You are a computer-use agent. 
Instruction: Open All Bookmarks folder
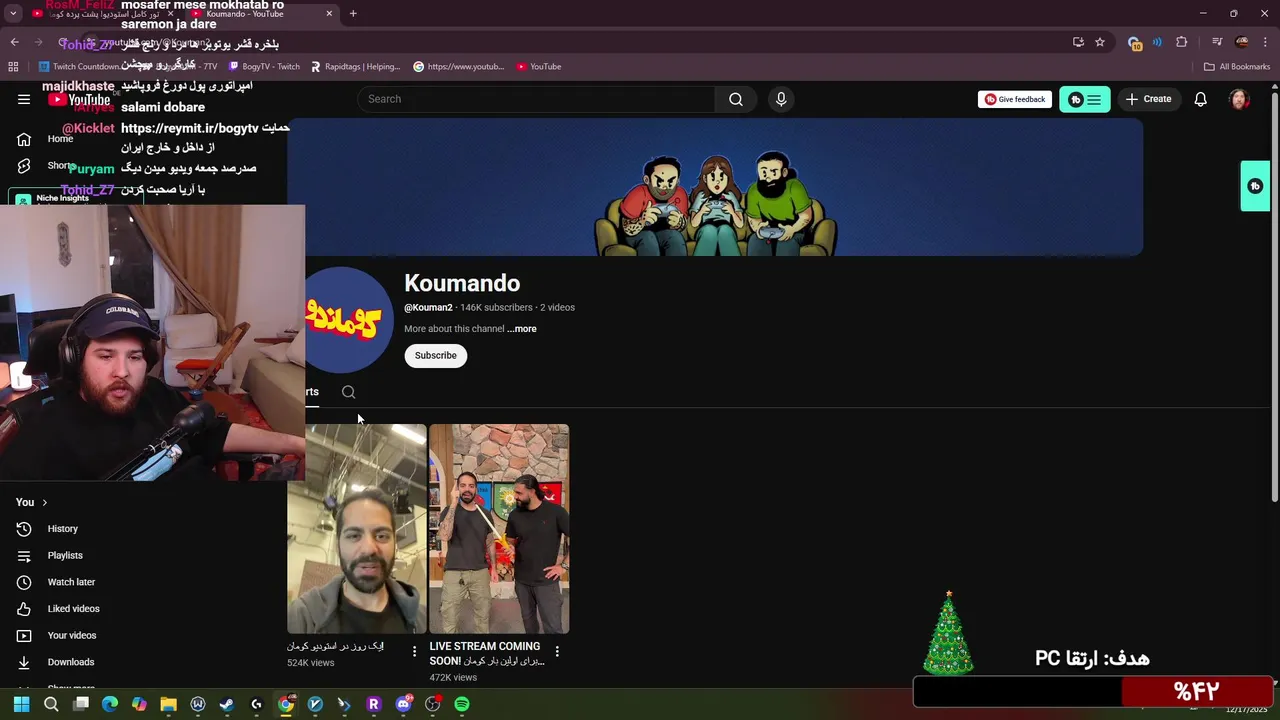point(1237,67)
